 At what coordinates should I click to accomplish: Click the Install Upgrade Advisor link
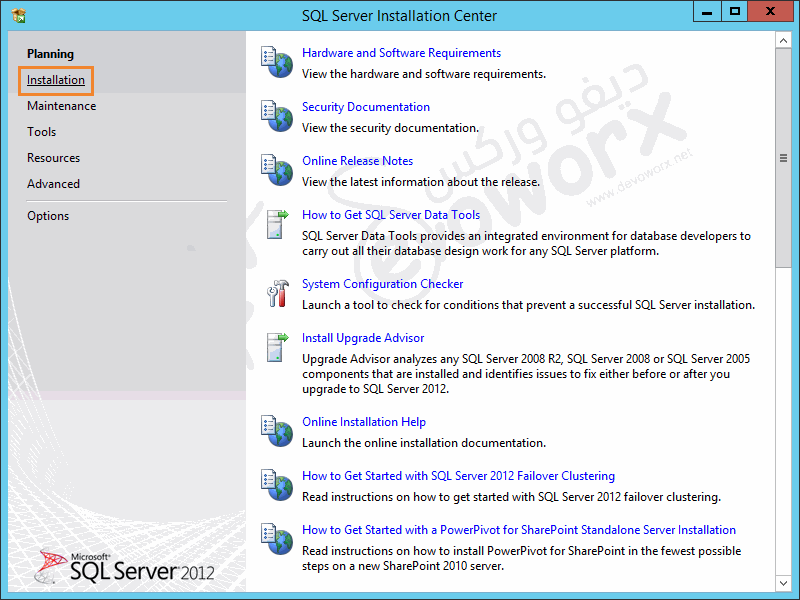tap(363, 338)
